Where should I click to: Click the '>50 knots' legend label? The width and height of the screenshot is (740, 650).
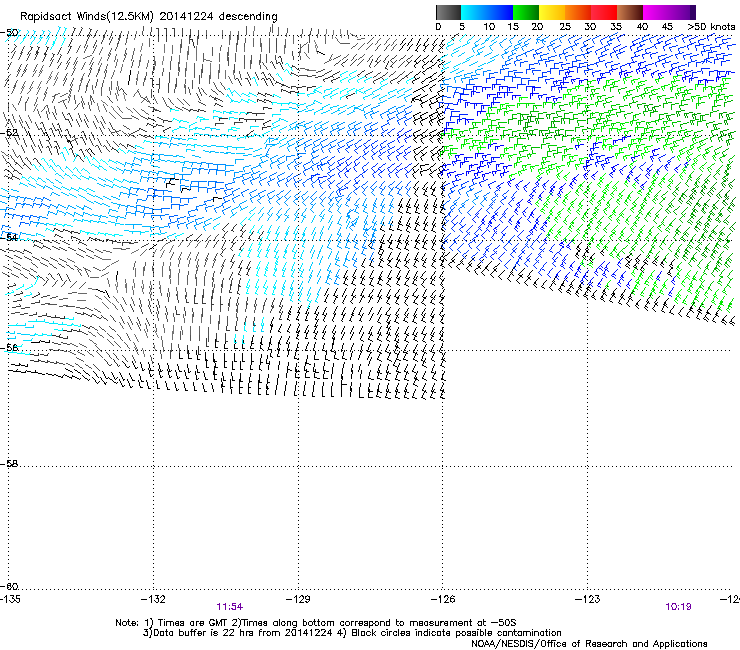click(711, 27)
